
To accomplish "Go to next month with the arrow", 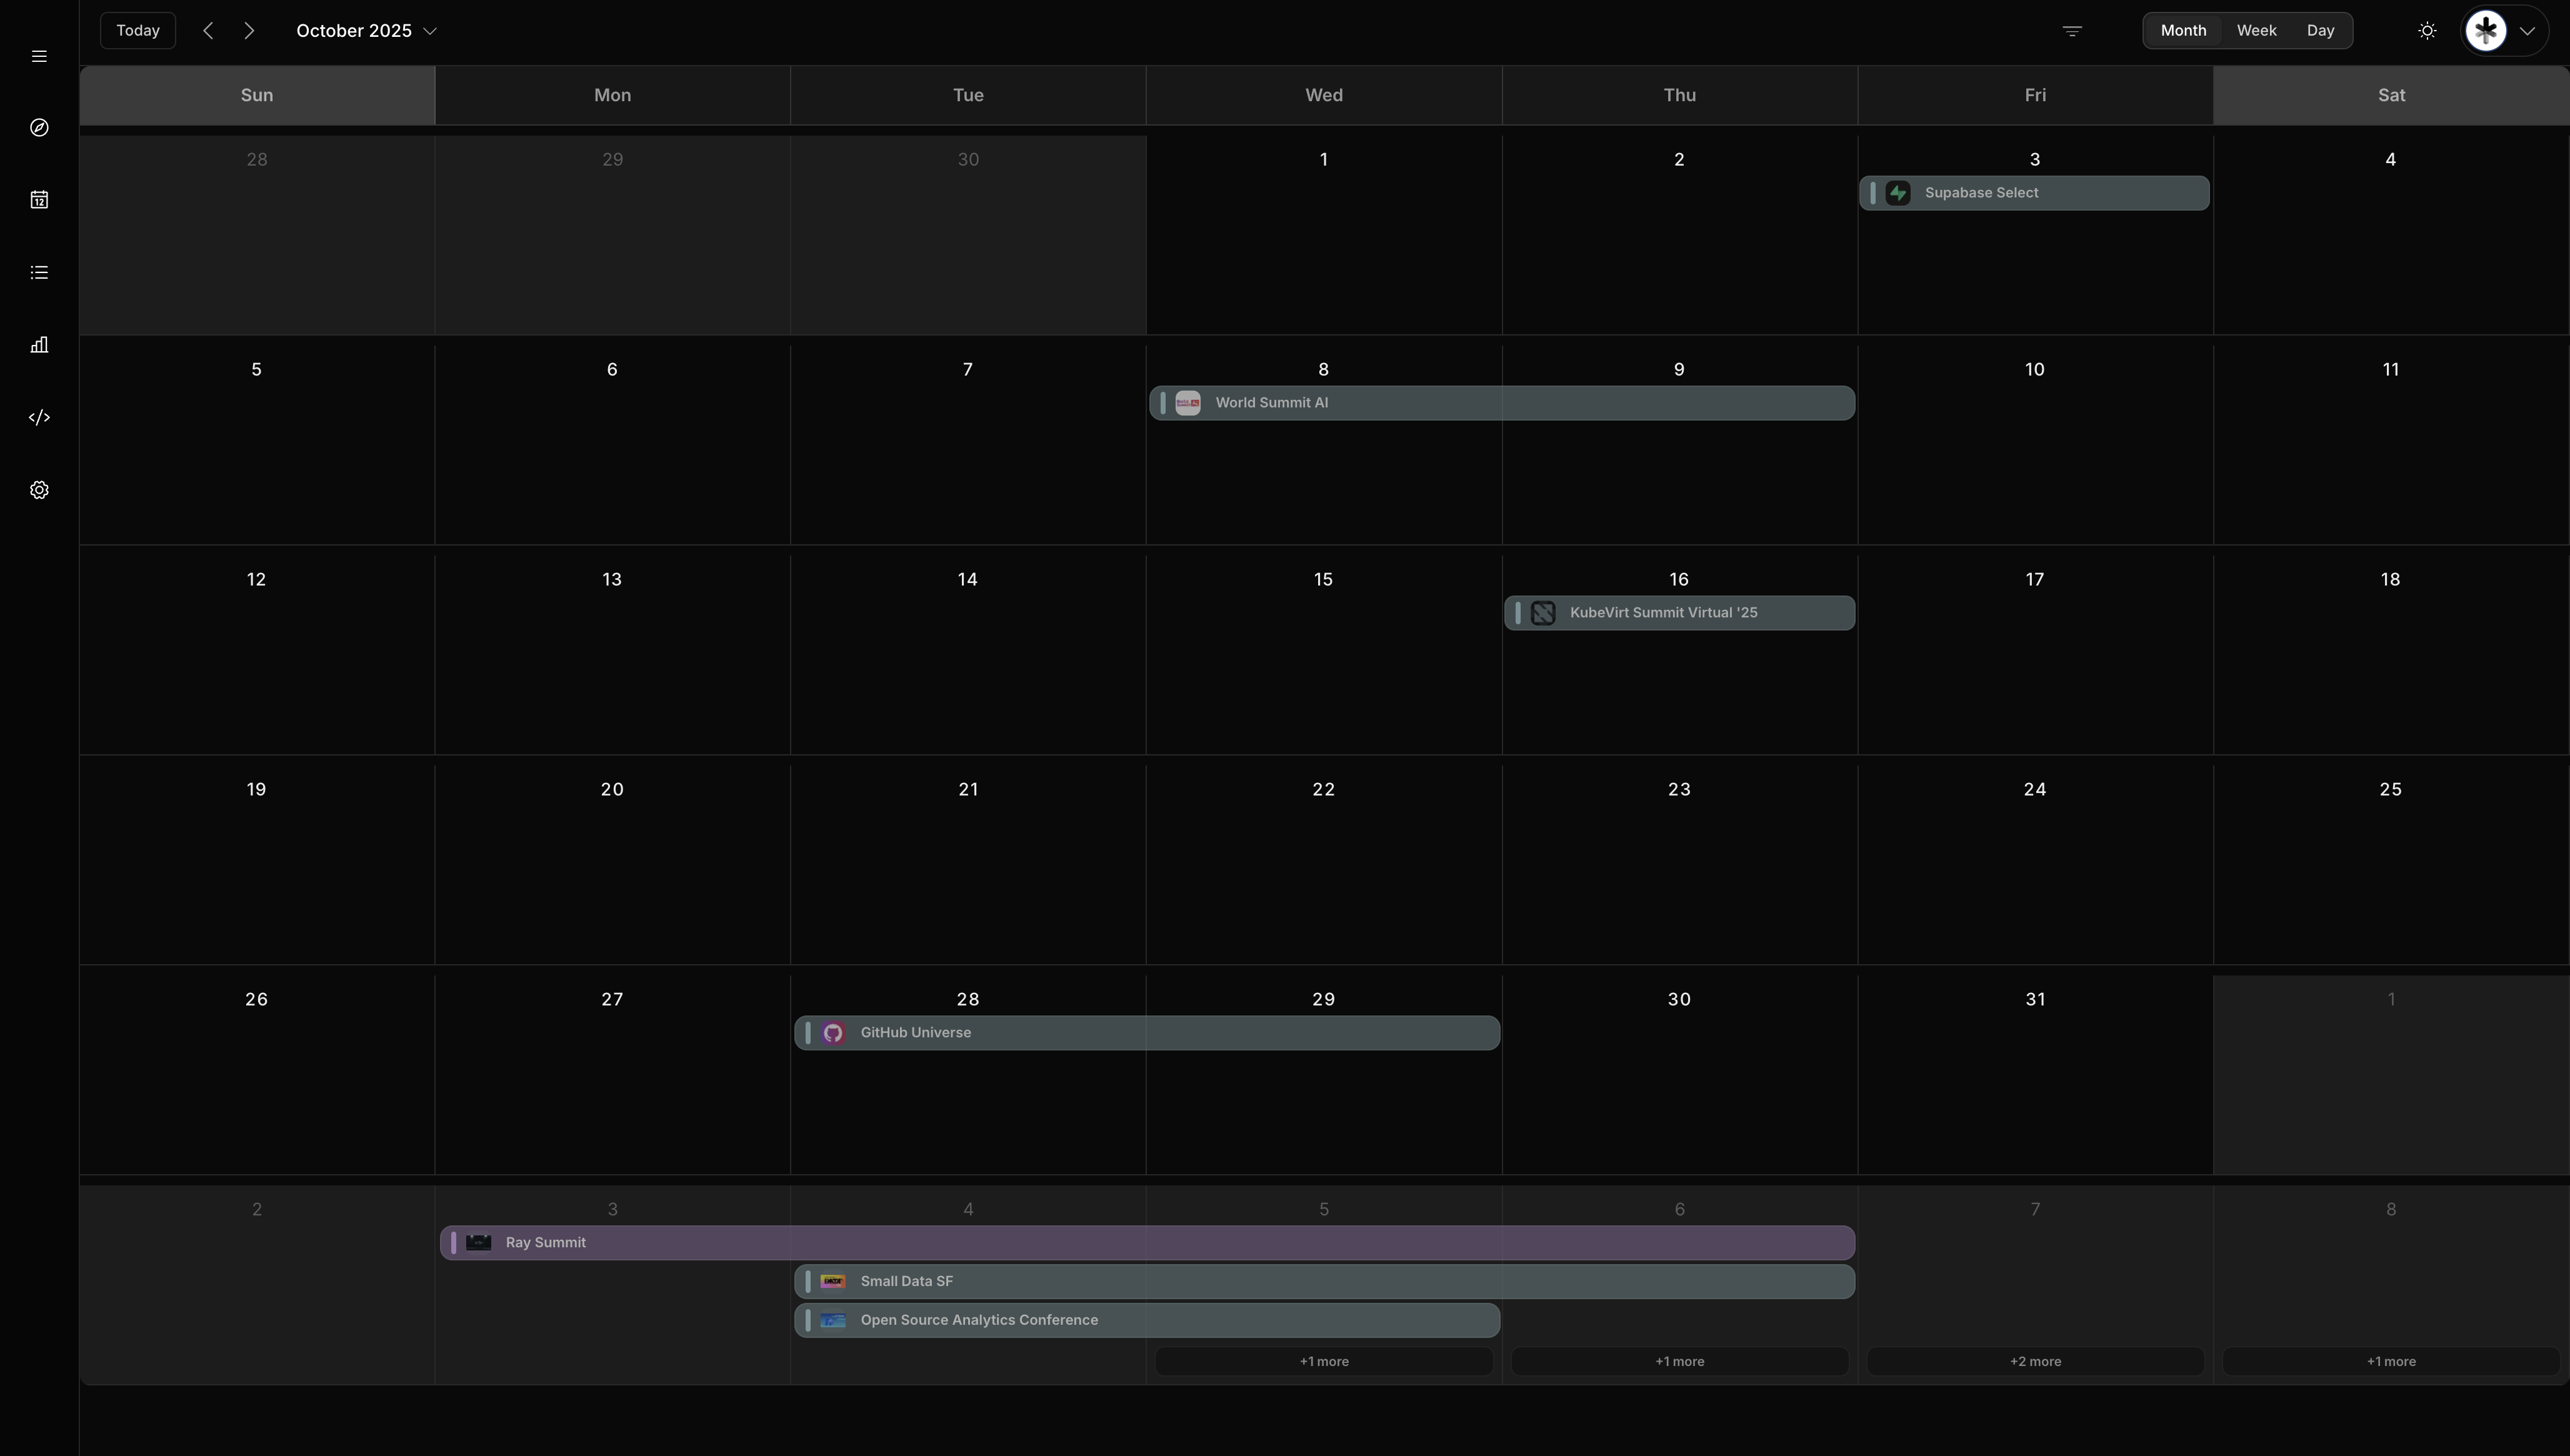I will pyautogui.click(x=248, y=30).
